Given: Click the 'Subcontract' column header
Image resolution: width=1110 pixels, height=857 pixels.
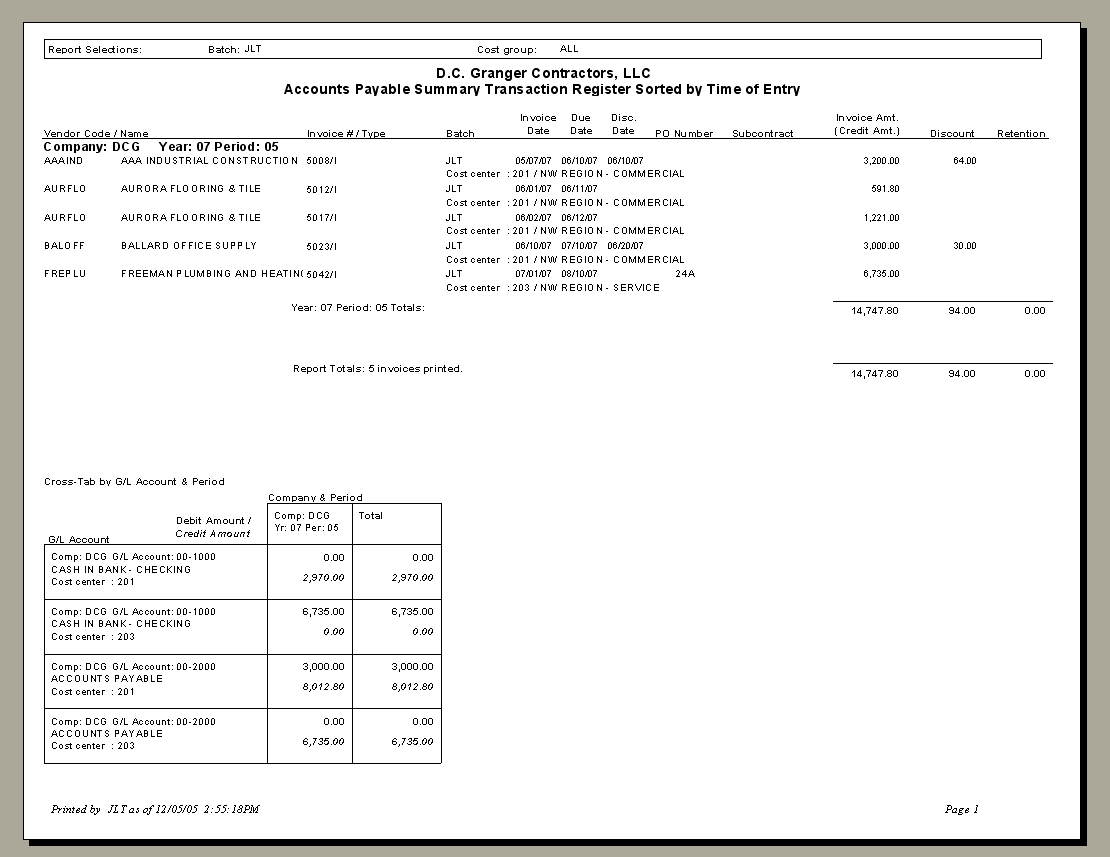Looking at the screenshot, I should pos(762,133).
